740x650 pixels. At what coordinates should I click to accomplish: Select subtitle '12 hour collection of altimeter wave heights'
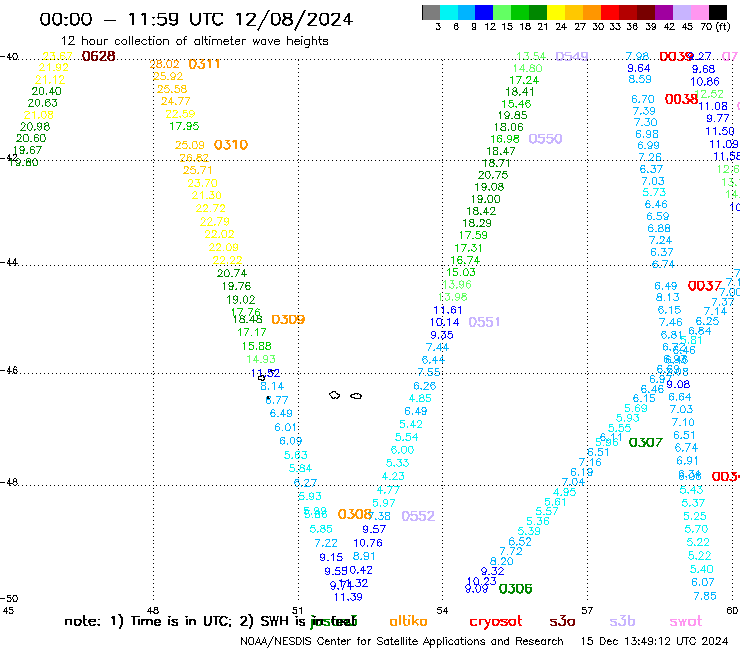pos(194,41)
